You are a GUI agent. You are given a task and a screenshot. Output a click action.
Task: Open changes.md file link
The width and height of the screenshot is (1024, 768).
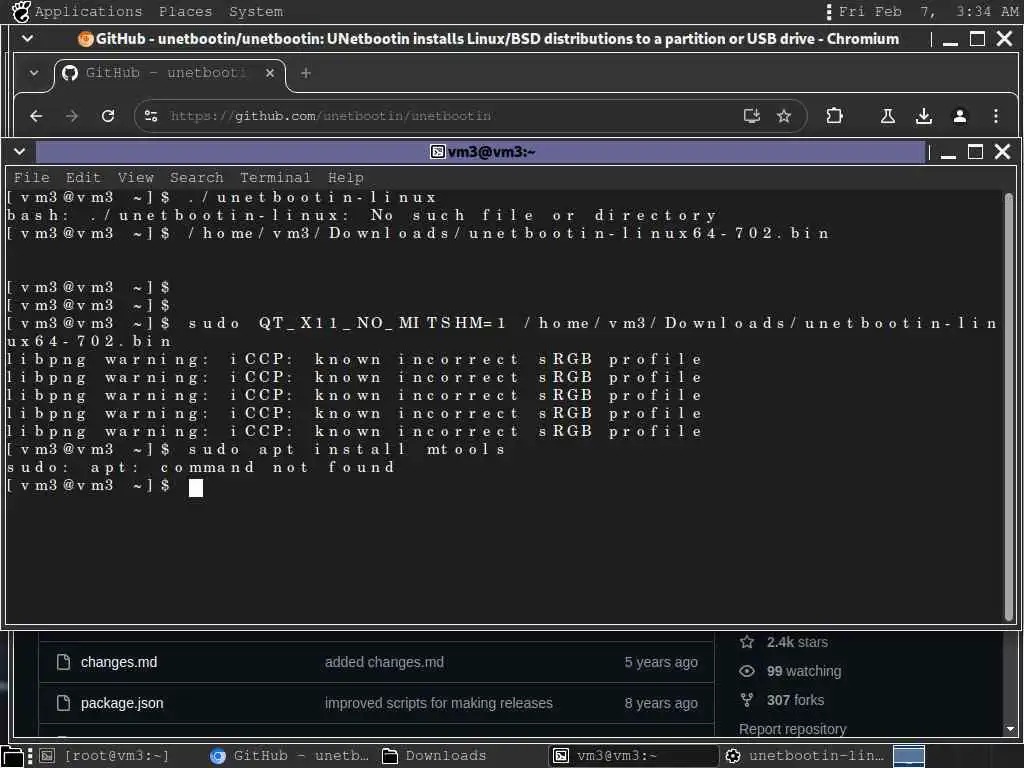tap(119, 662)
